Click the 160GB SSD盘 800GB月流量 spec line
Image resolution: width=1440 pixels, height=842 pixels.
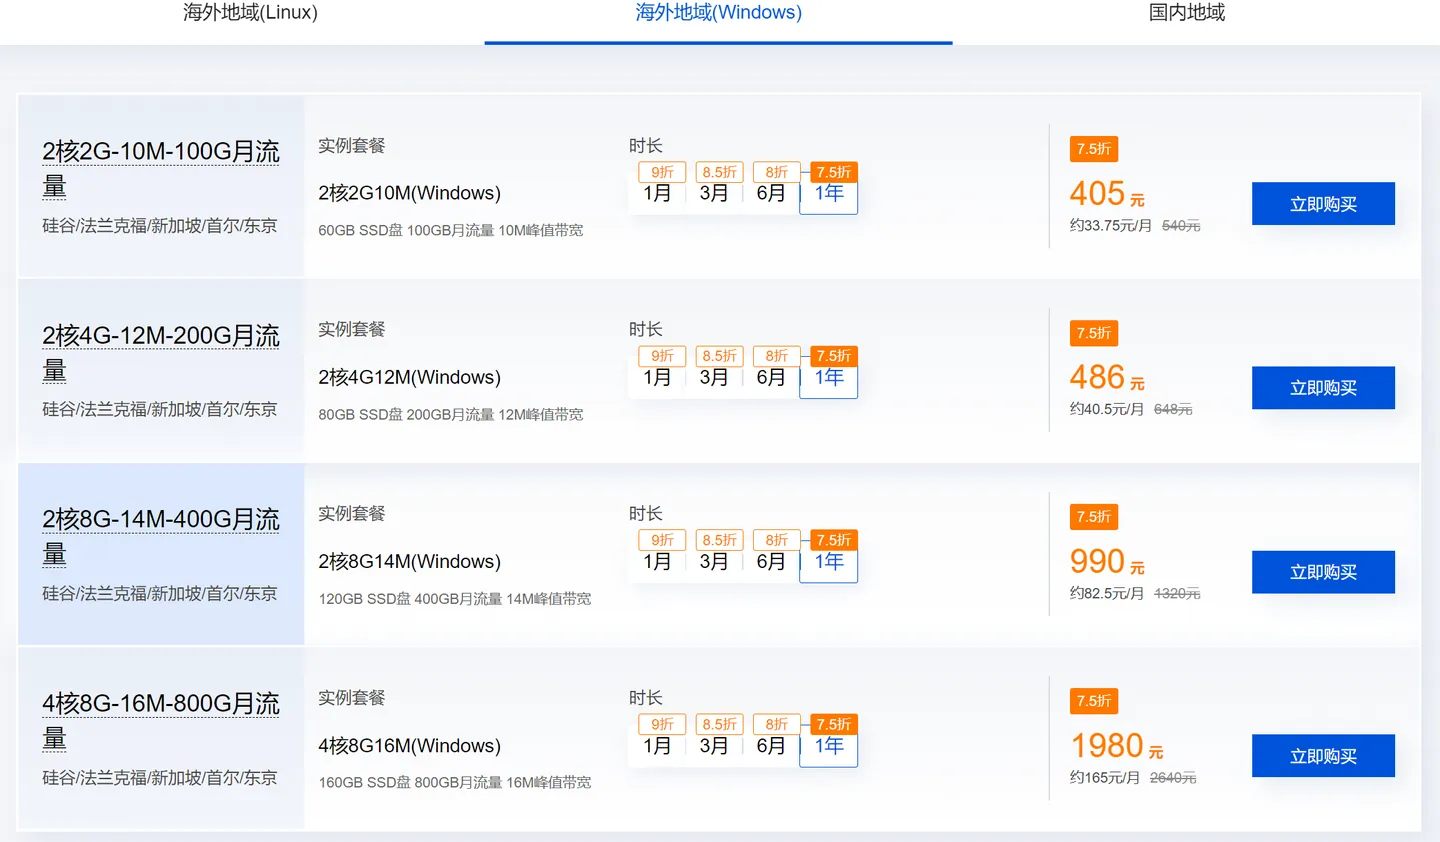coord(454,782)
